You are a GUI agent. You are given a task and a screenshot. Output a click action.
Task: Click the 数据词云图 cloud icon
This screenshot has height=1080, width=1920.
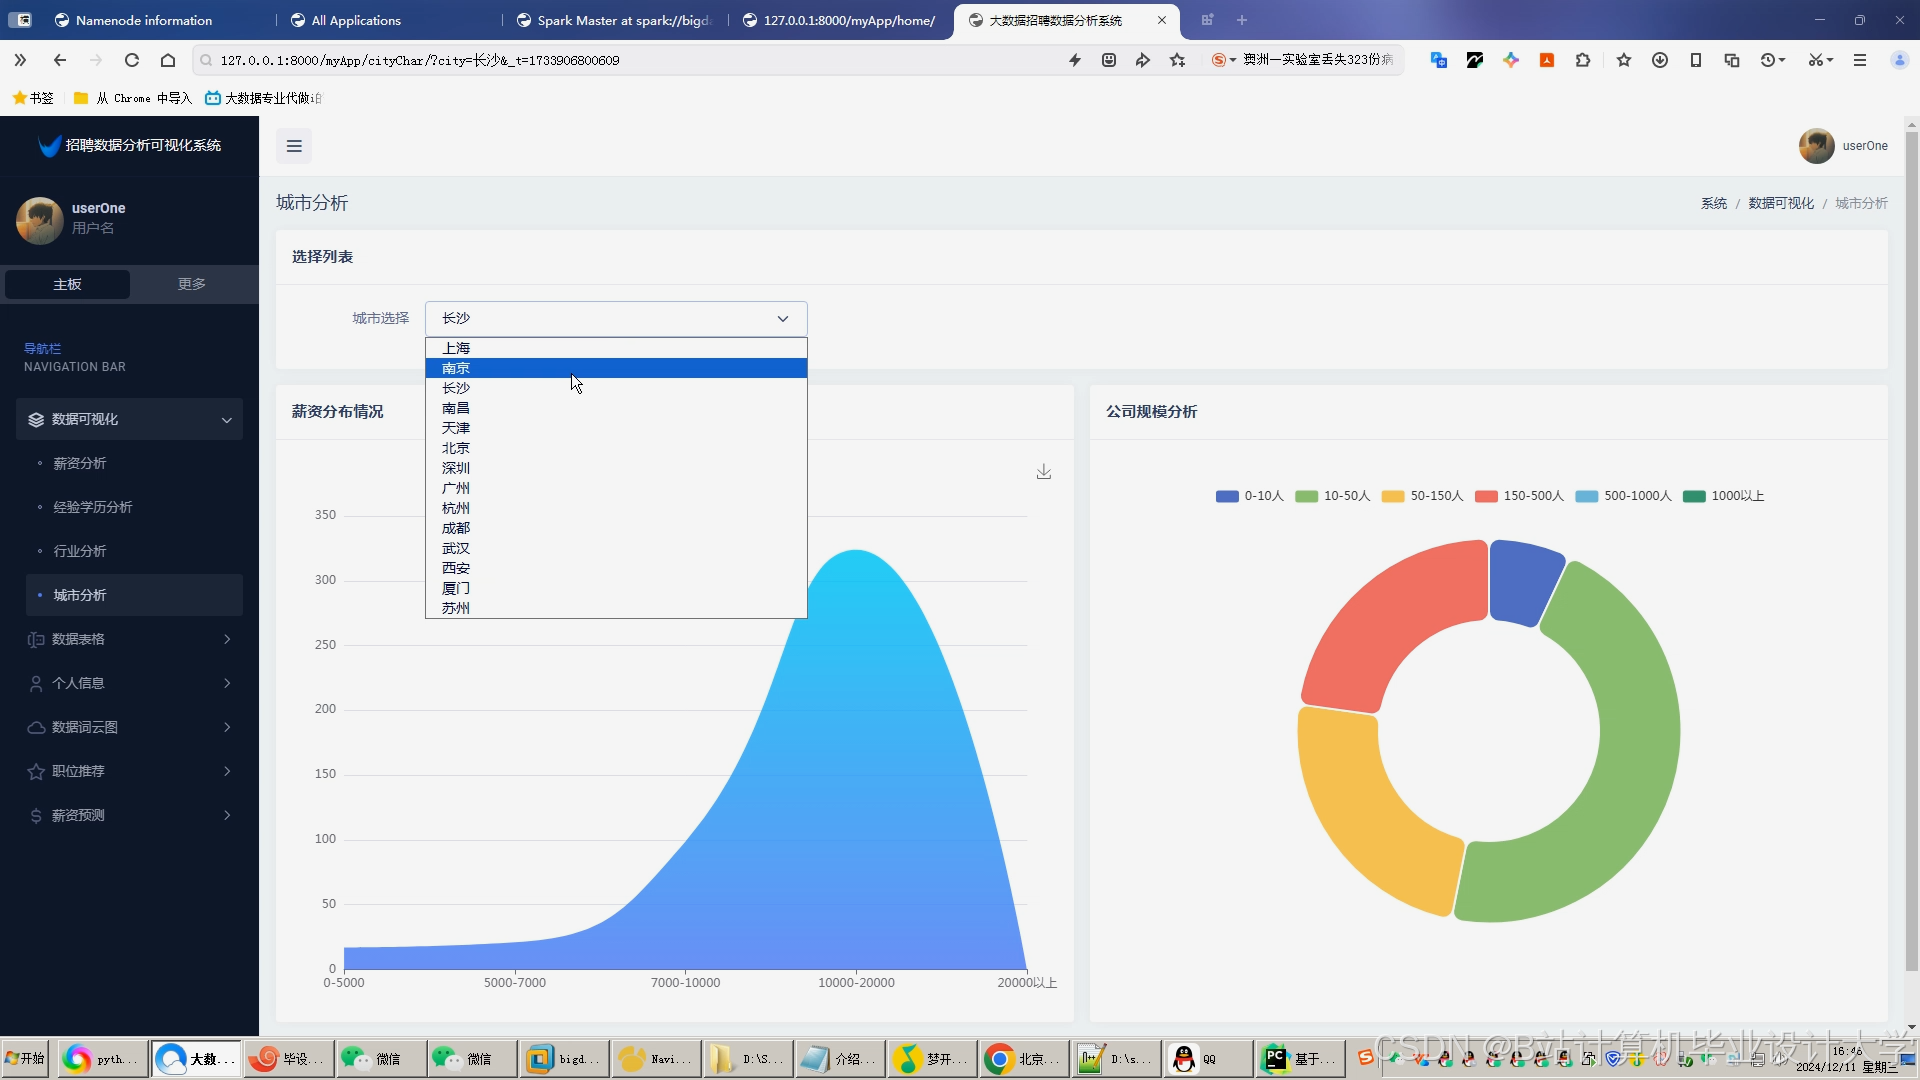[35, 727]
